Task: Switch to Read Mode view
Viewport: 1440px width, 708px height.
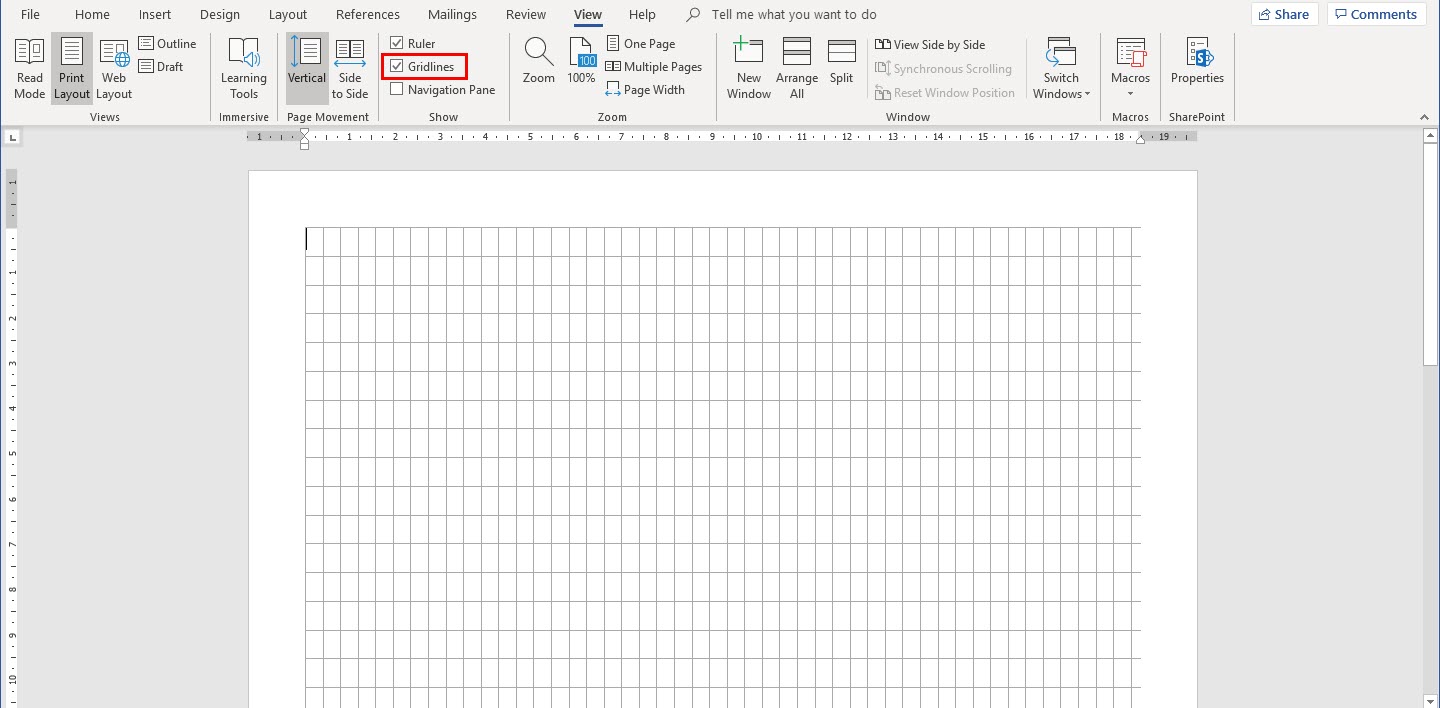Action: (29, 67)
